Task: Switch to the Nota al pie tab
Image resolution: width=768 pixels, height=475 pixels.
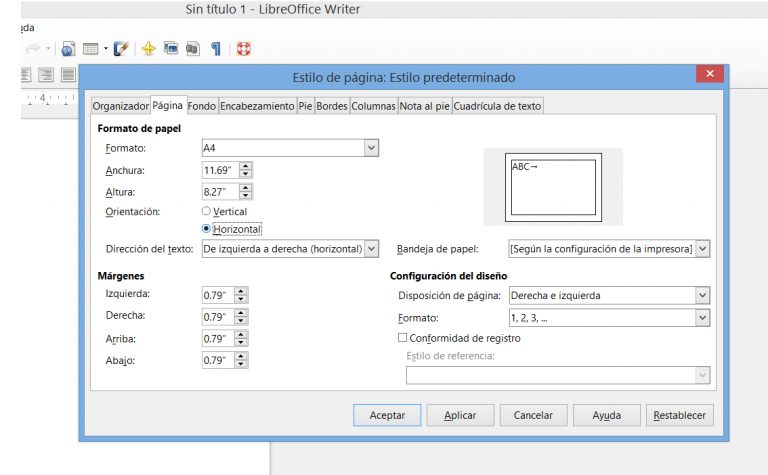Action: 424,106
